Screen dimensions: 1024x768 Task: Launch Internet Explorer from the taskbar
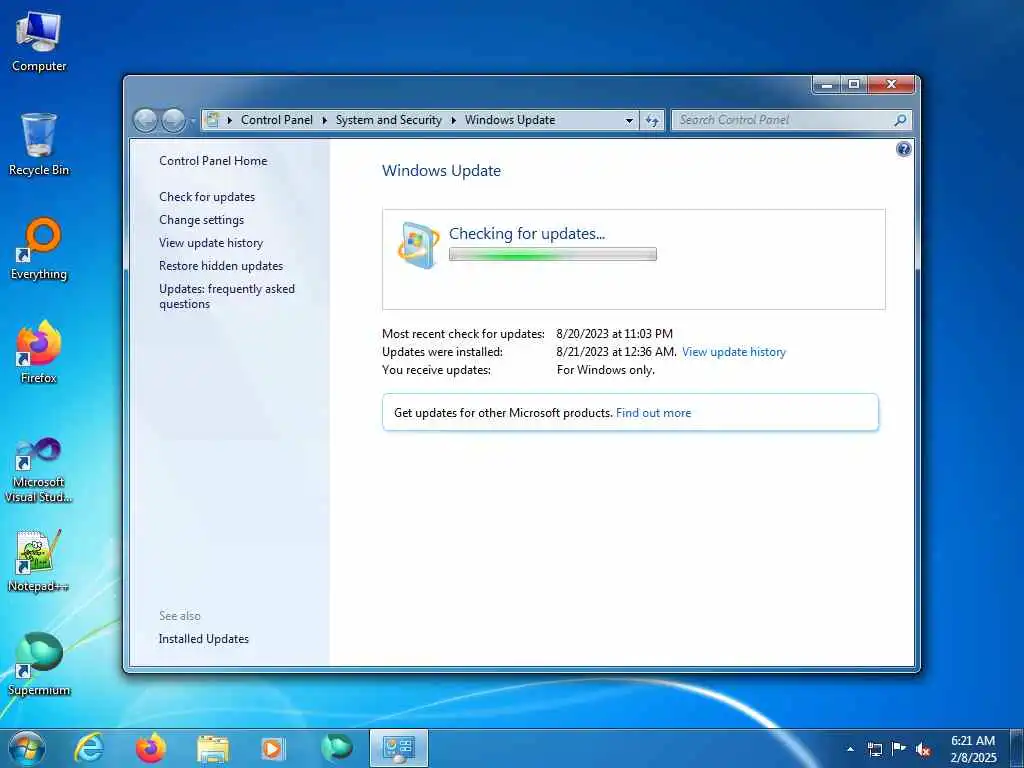(x=89, y=748)
